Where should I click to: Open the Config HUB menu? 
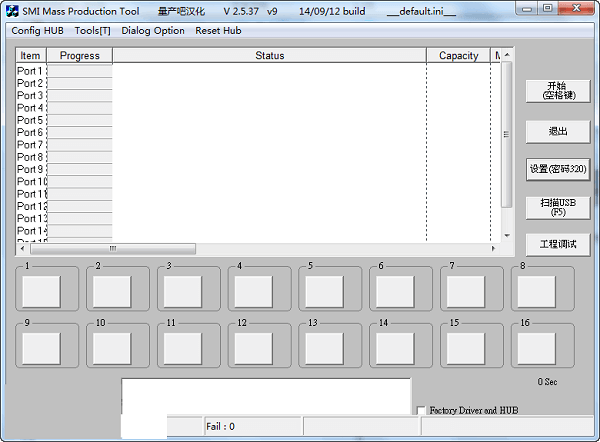coord(37,30)
